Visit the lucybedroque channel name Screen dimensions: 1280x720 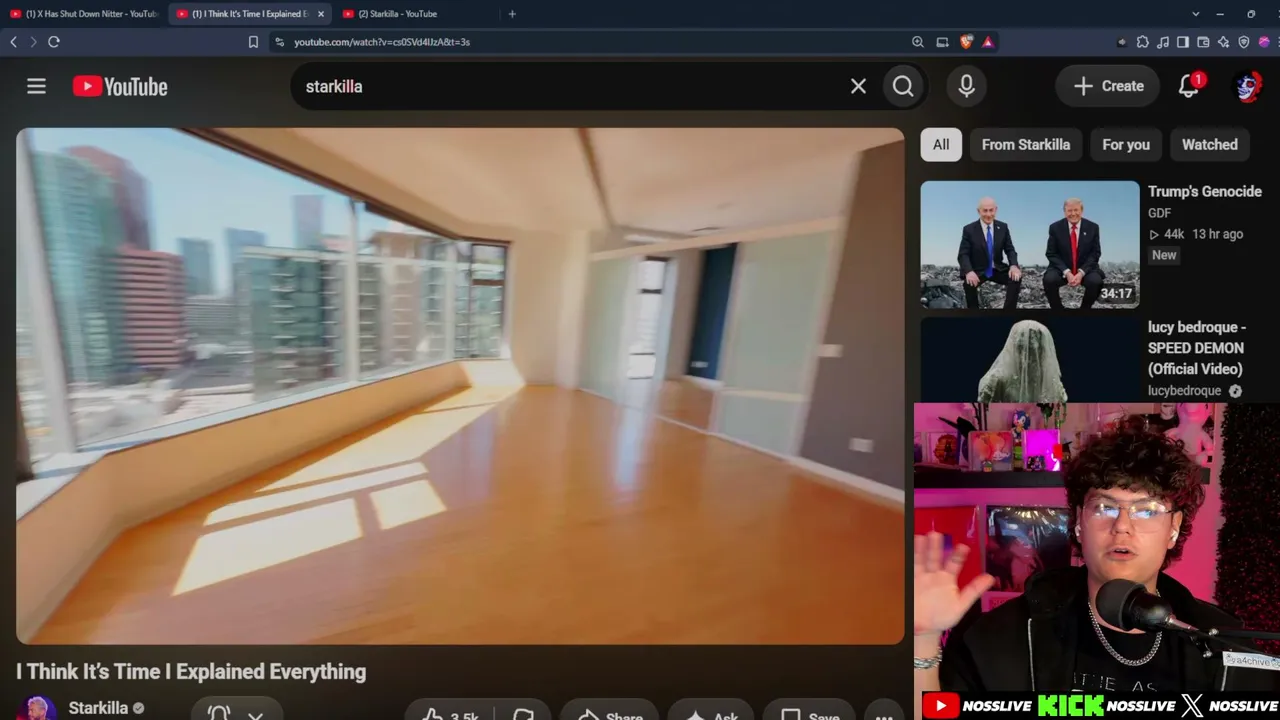coord(1184,391)
